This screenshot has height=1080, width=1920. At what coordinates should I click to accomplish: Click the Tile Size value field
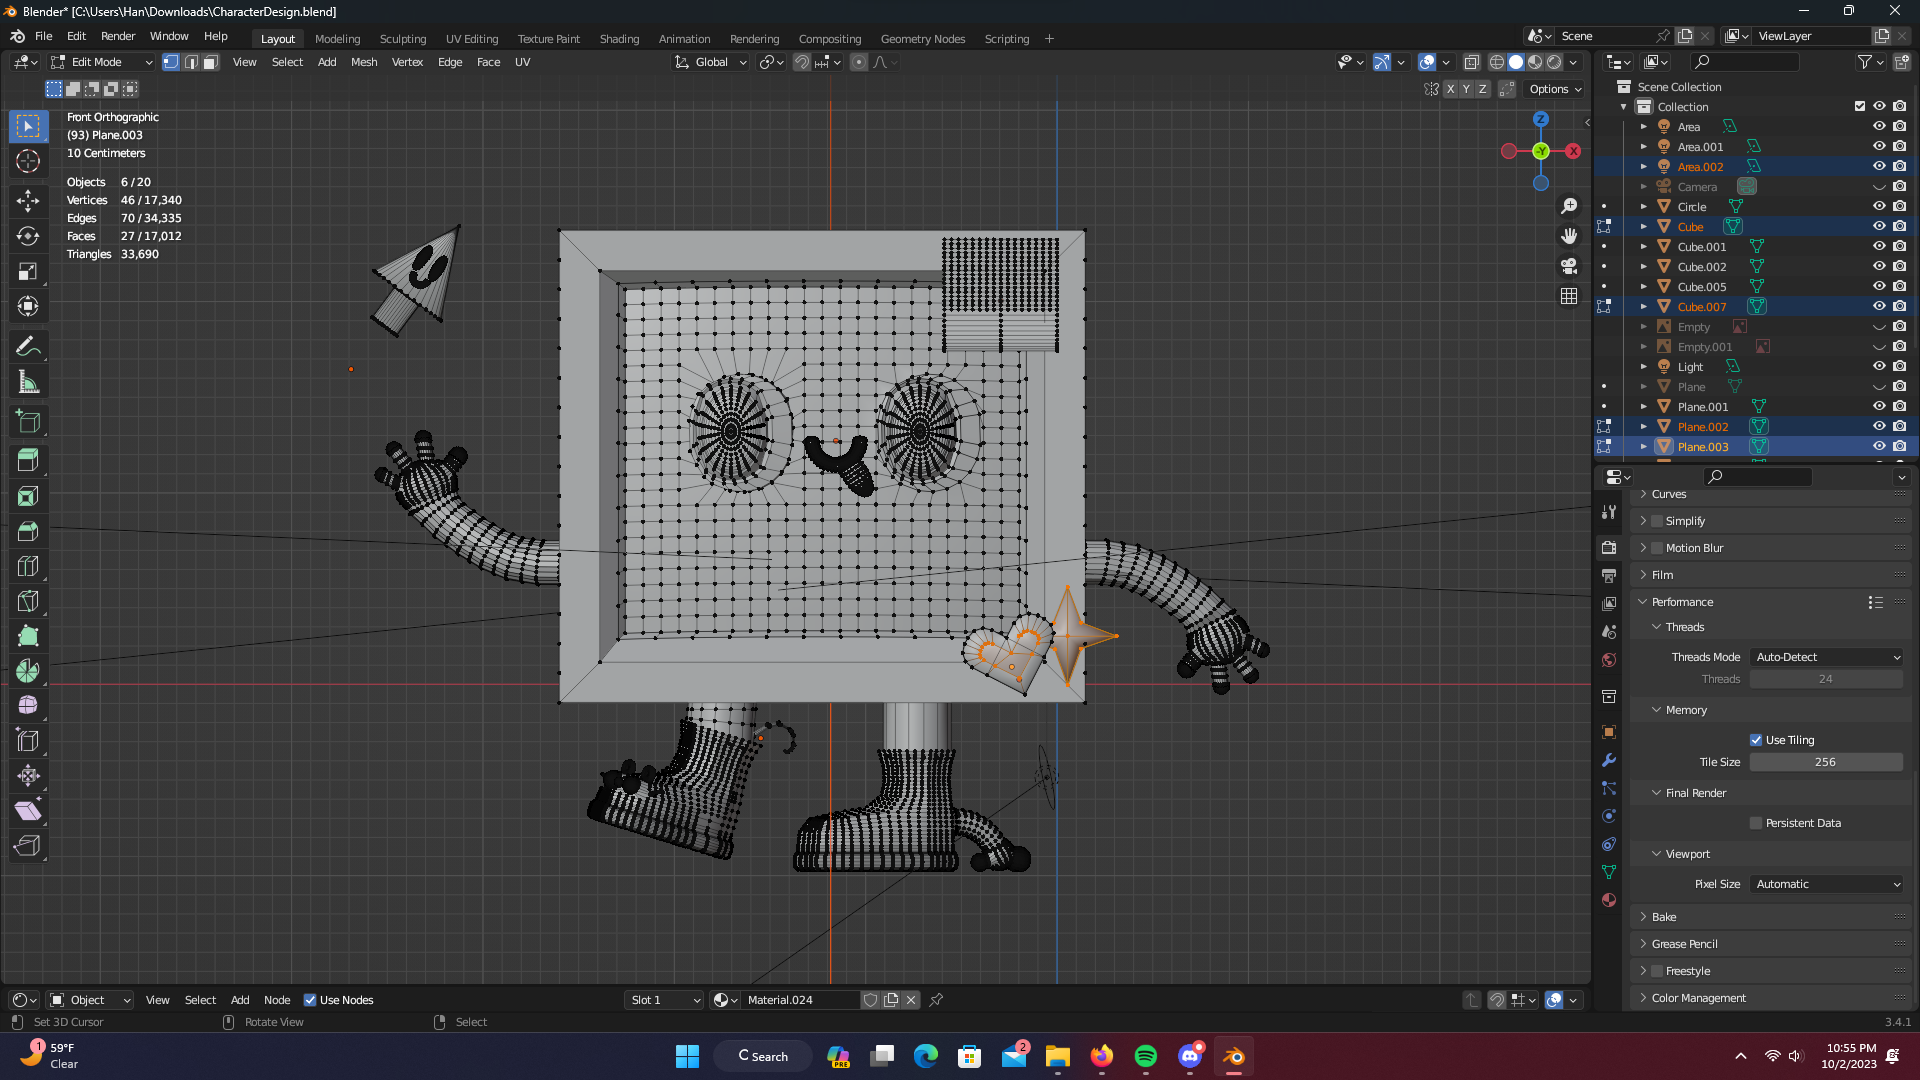[1825, 762]
